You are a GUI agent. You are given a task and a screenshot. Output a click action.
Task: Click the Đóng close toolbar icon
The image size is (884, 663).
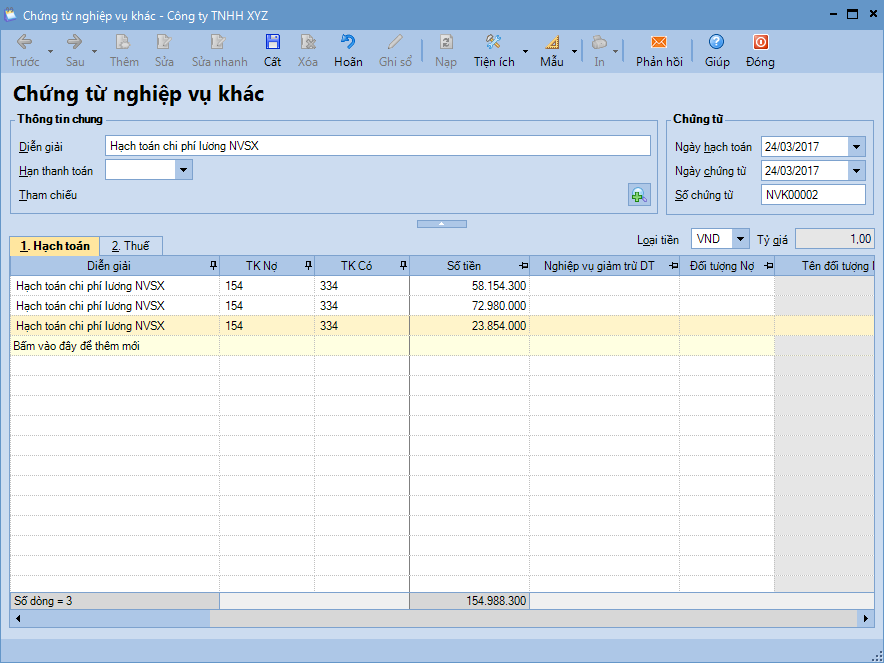click(760, 43)
